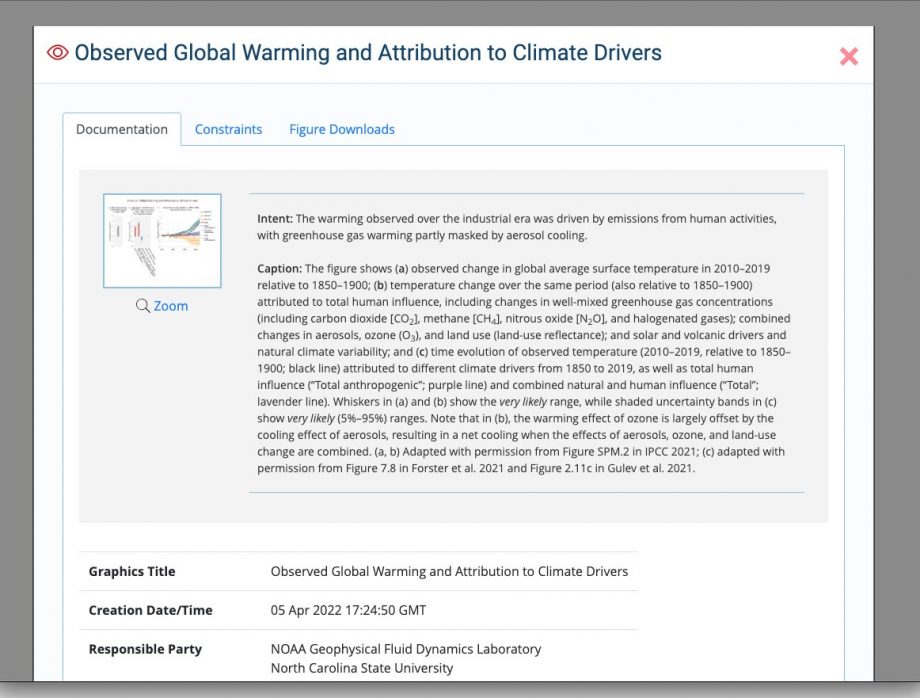Click the bold Intent label

[x=275, y=219]
